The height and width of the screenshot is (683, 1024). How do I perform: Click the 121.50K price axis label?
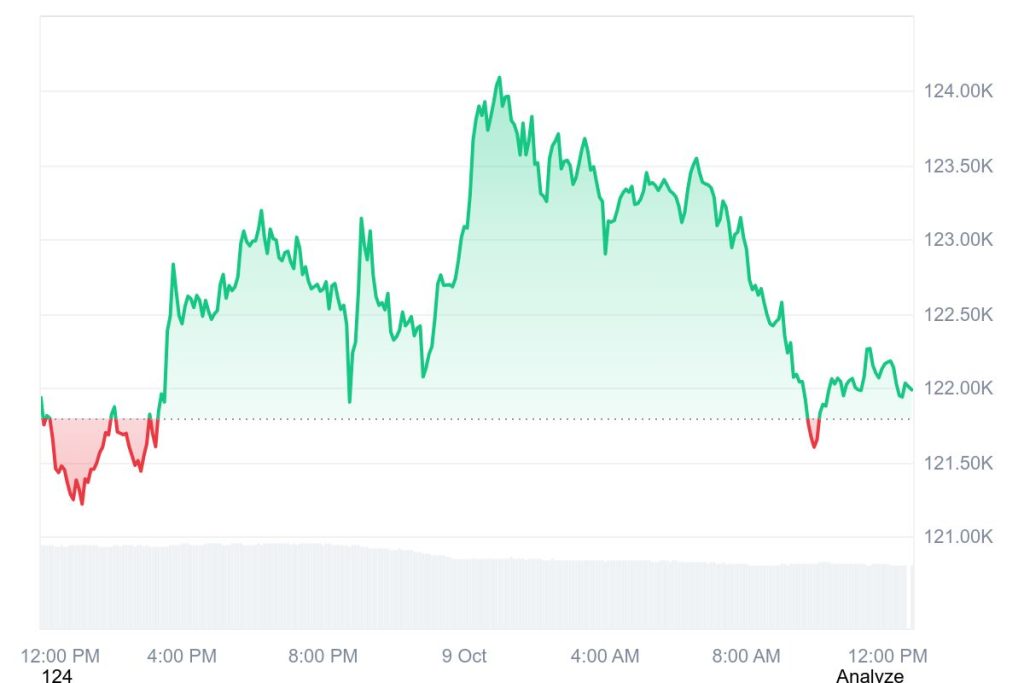point(957,463)
